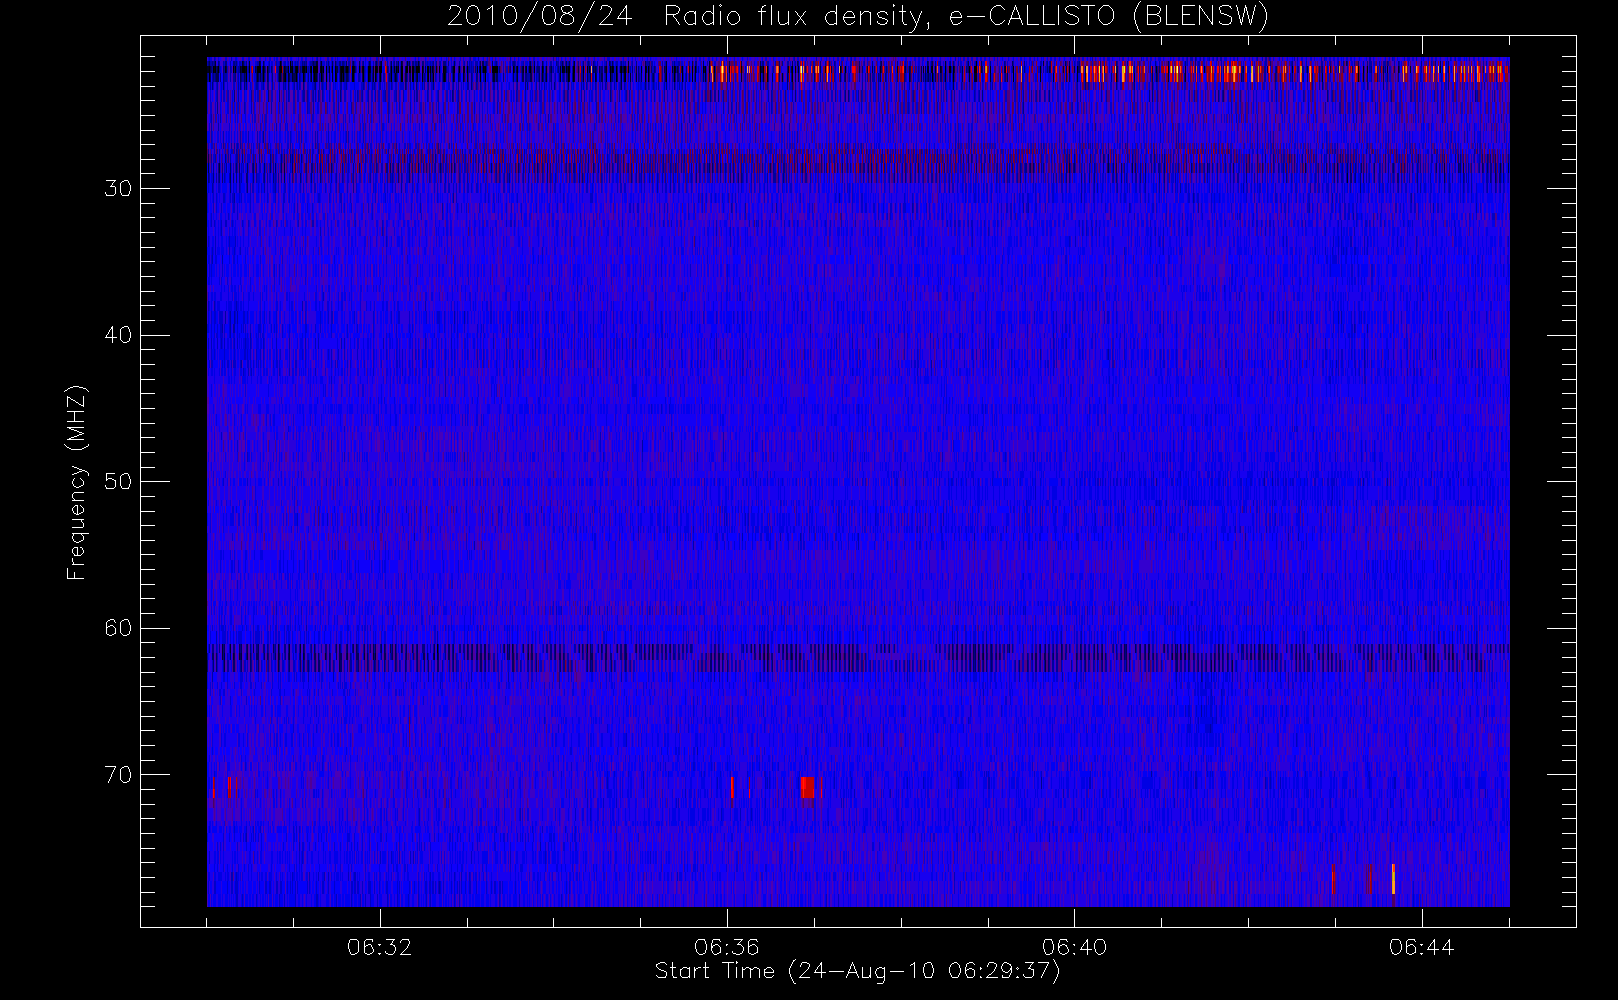Click the 50 MHz frequency tick label

click(x=118, y=481)
